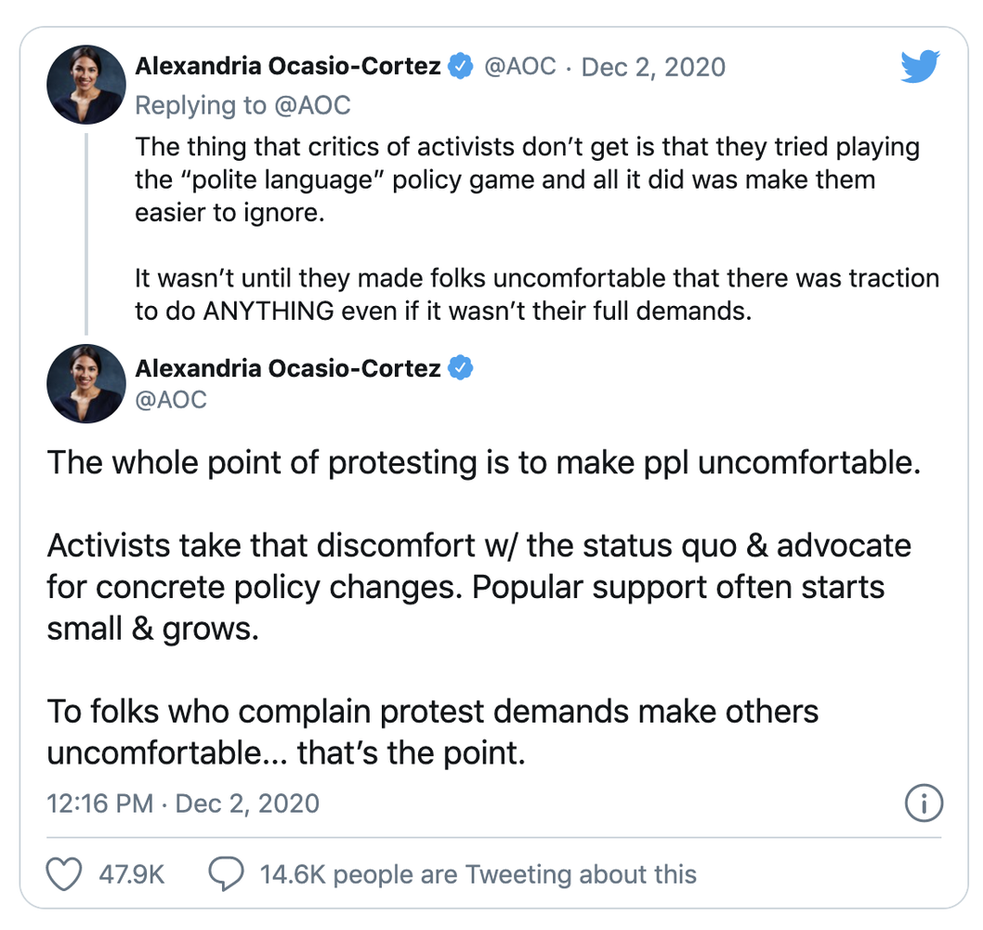Open "14.6K people are Tweeting about this"
This screenshot has height=930, width=983.
pos(478,874)
